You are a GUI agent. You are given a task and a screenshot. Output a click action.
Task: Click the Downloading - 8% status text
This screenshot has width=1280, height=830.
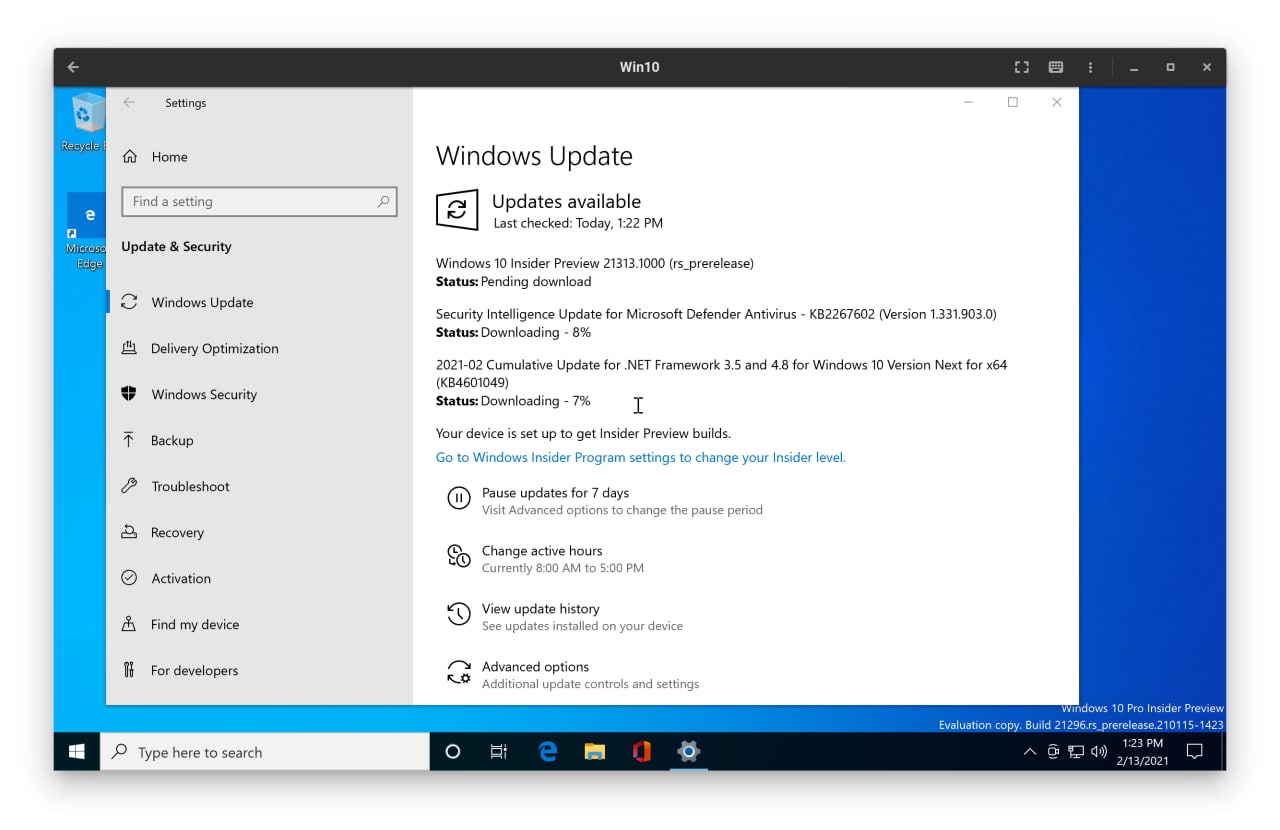pos(536,332)
